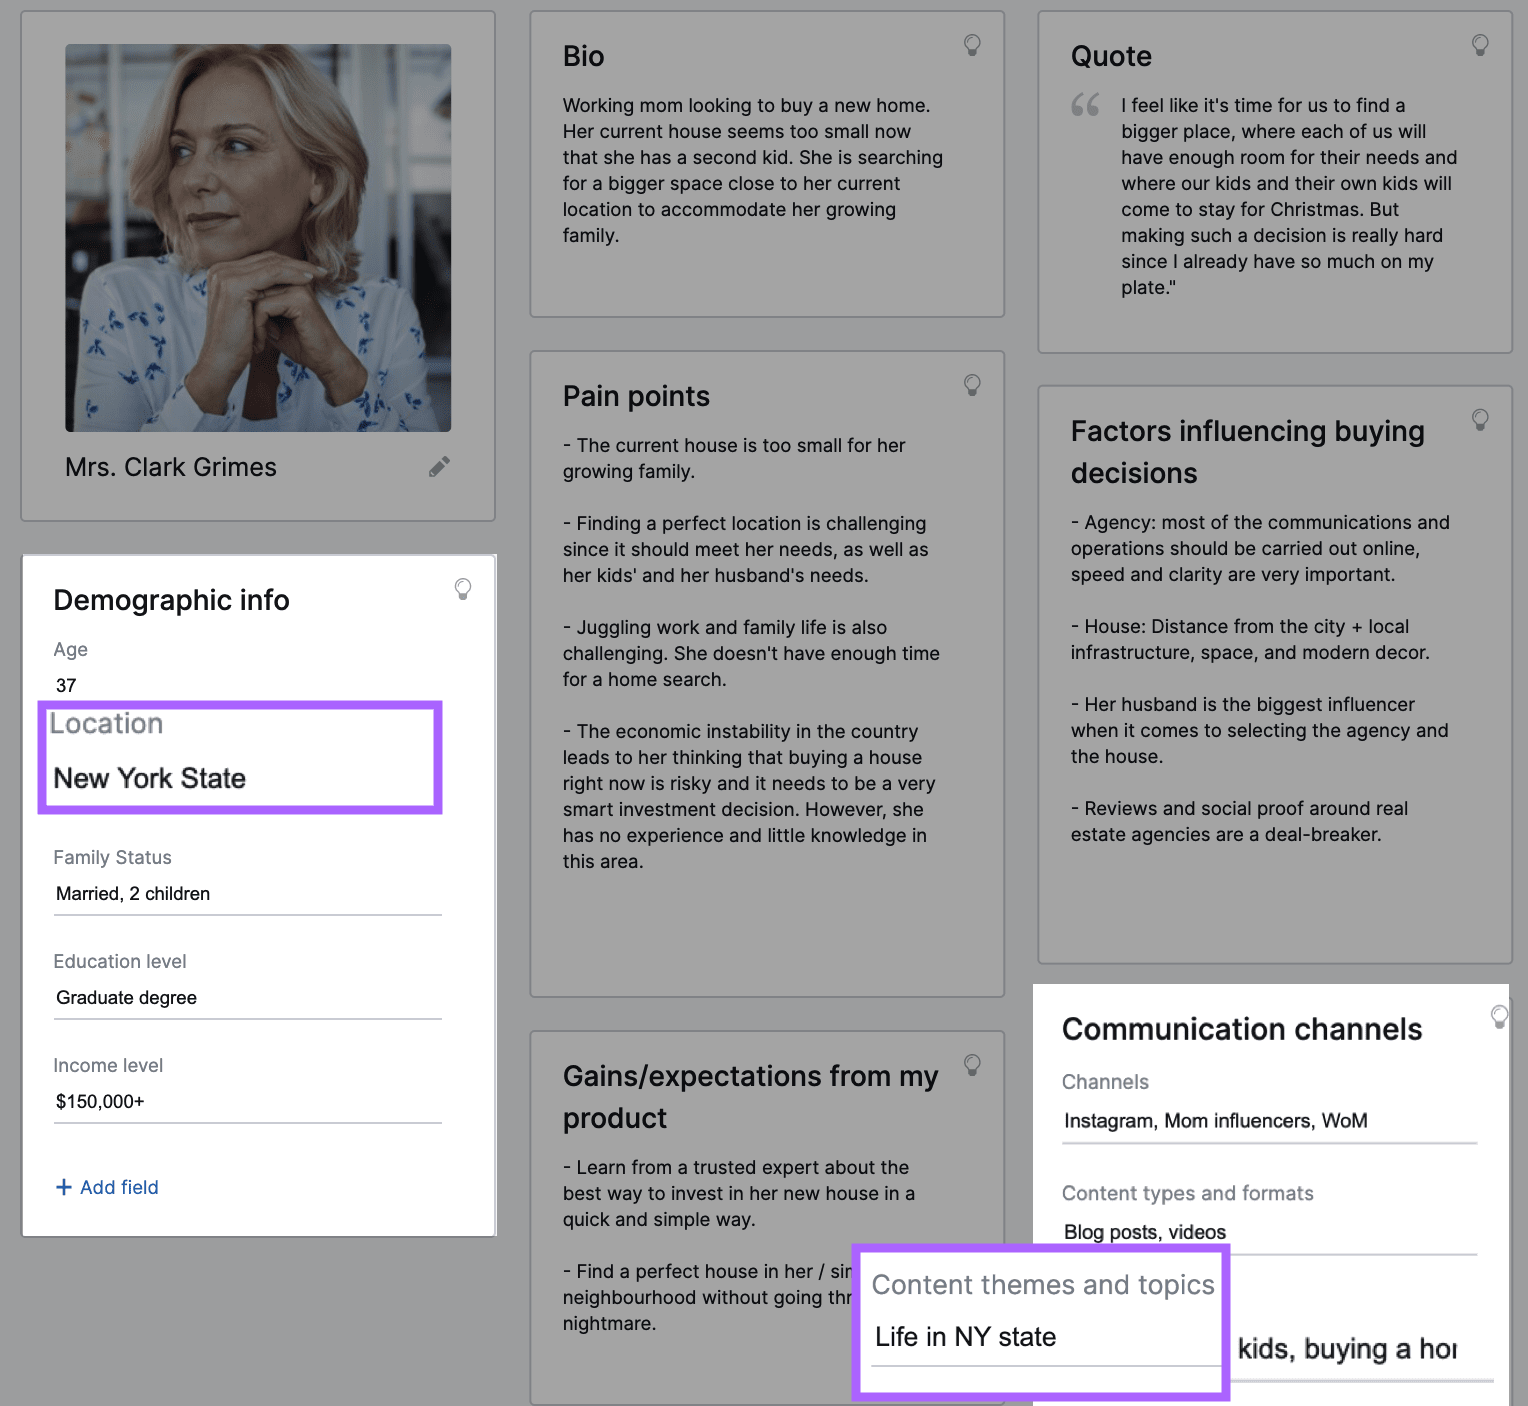Viewport: 1528px width, 1406px height.
Task: Click the Location field with New York State
Action: (x=150, y=778)
